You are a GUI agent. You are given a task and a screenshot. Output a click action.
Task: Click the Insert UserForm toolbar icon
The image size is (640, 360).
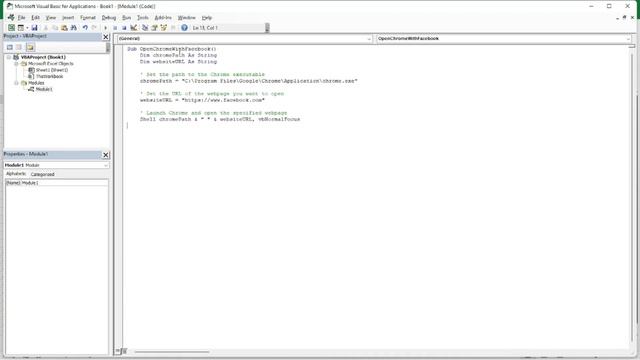(20, 28)
